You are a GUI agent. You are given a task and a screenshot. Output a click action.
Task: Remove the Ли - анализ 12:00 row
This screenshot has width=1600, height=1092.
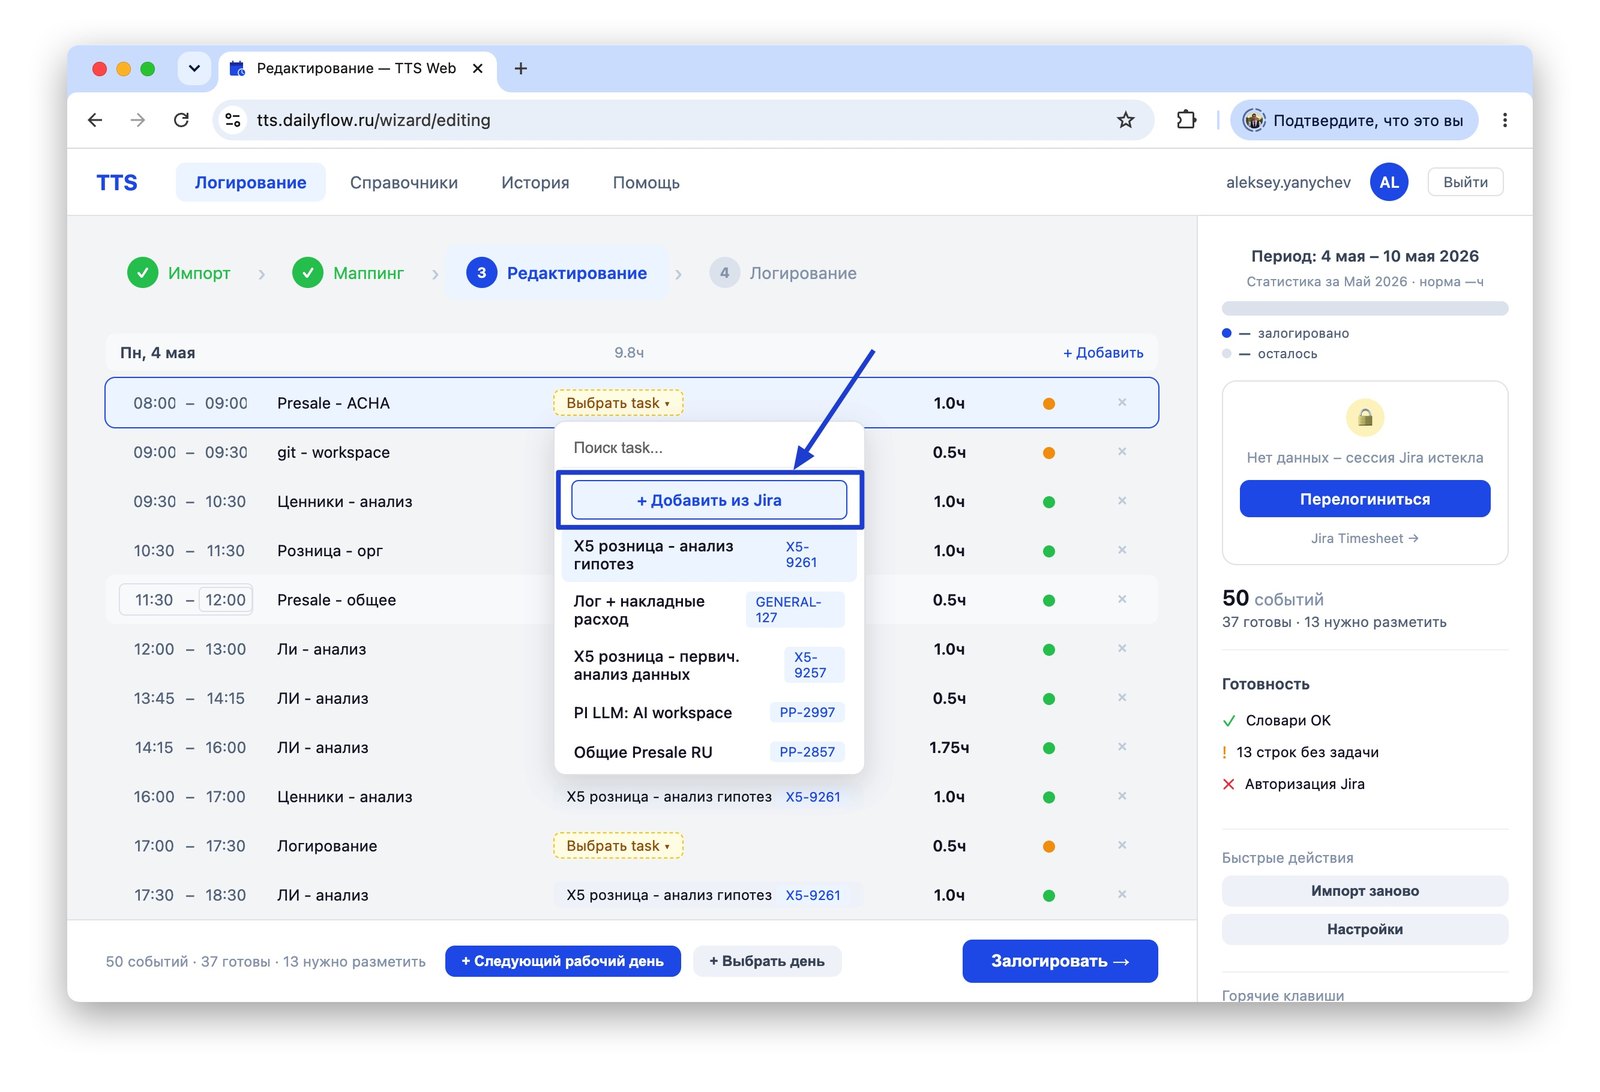(1122, 648)
